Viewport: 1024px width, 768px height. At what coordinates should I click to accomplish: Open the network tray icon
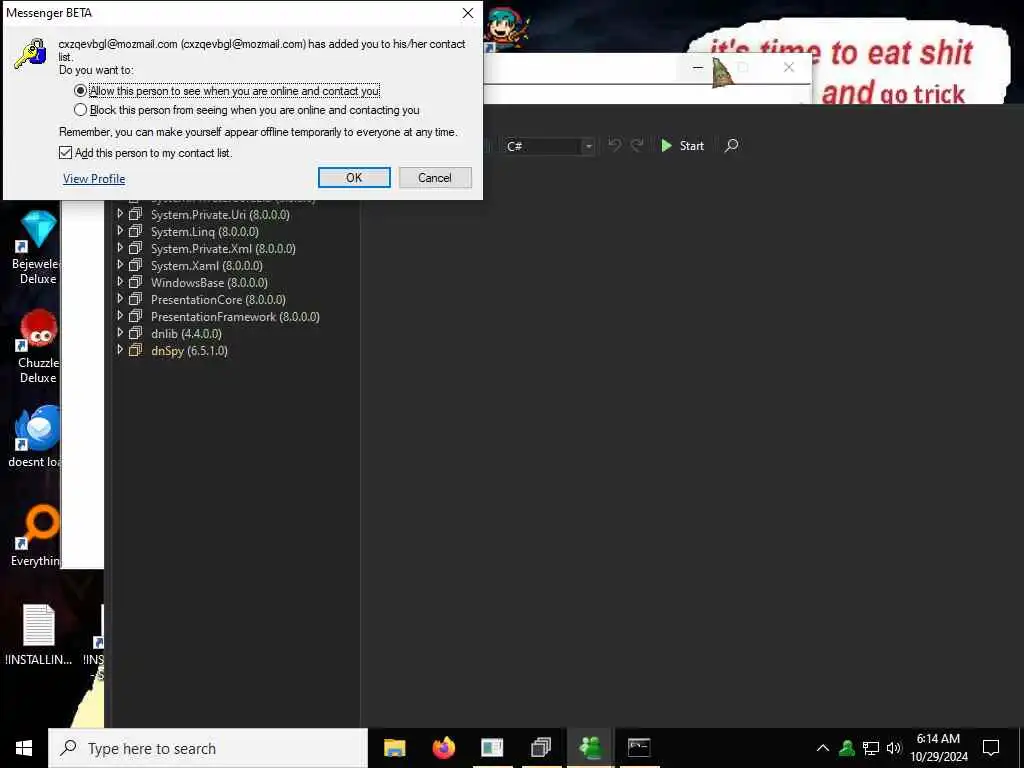point(871,748)
